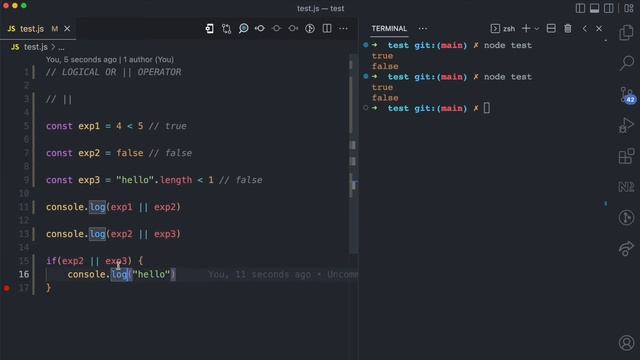640x360 pixels.
Task: Click test.js in the breadcrumb
Action: (x=36, y=47)
